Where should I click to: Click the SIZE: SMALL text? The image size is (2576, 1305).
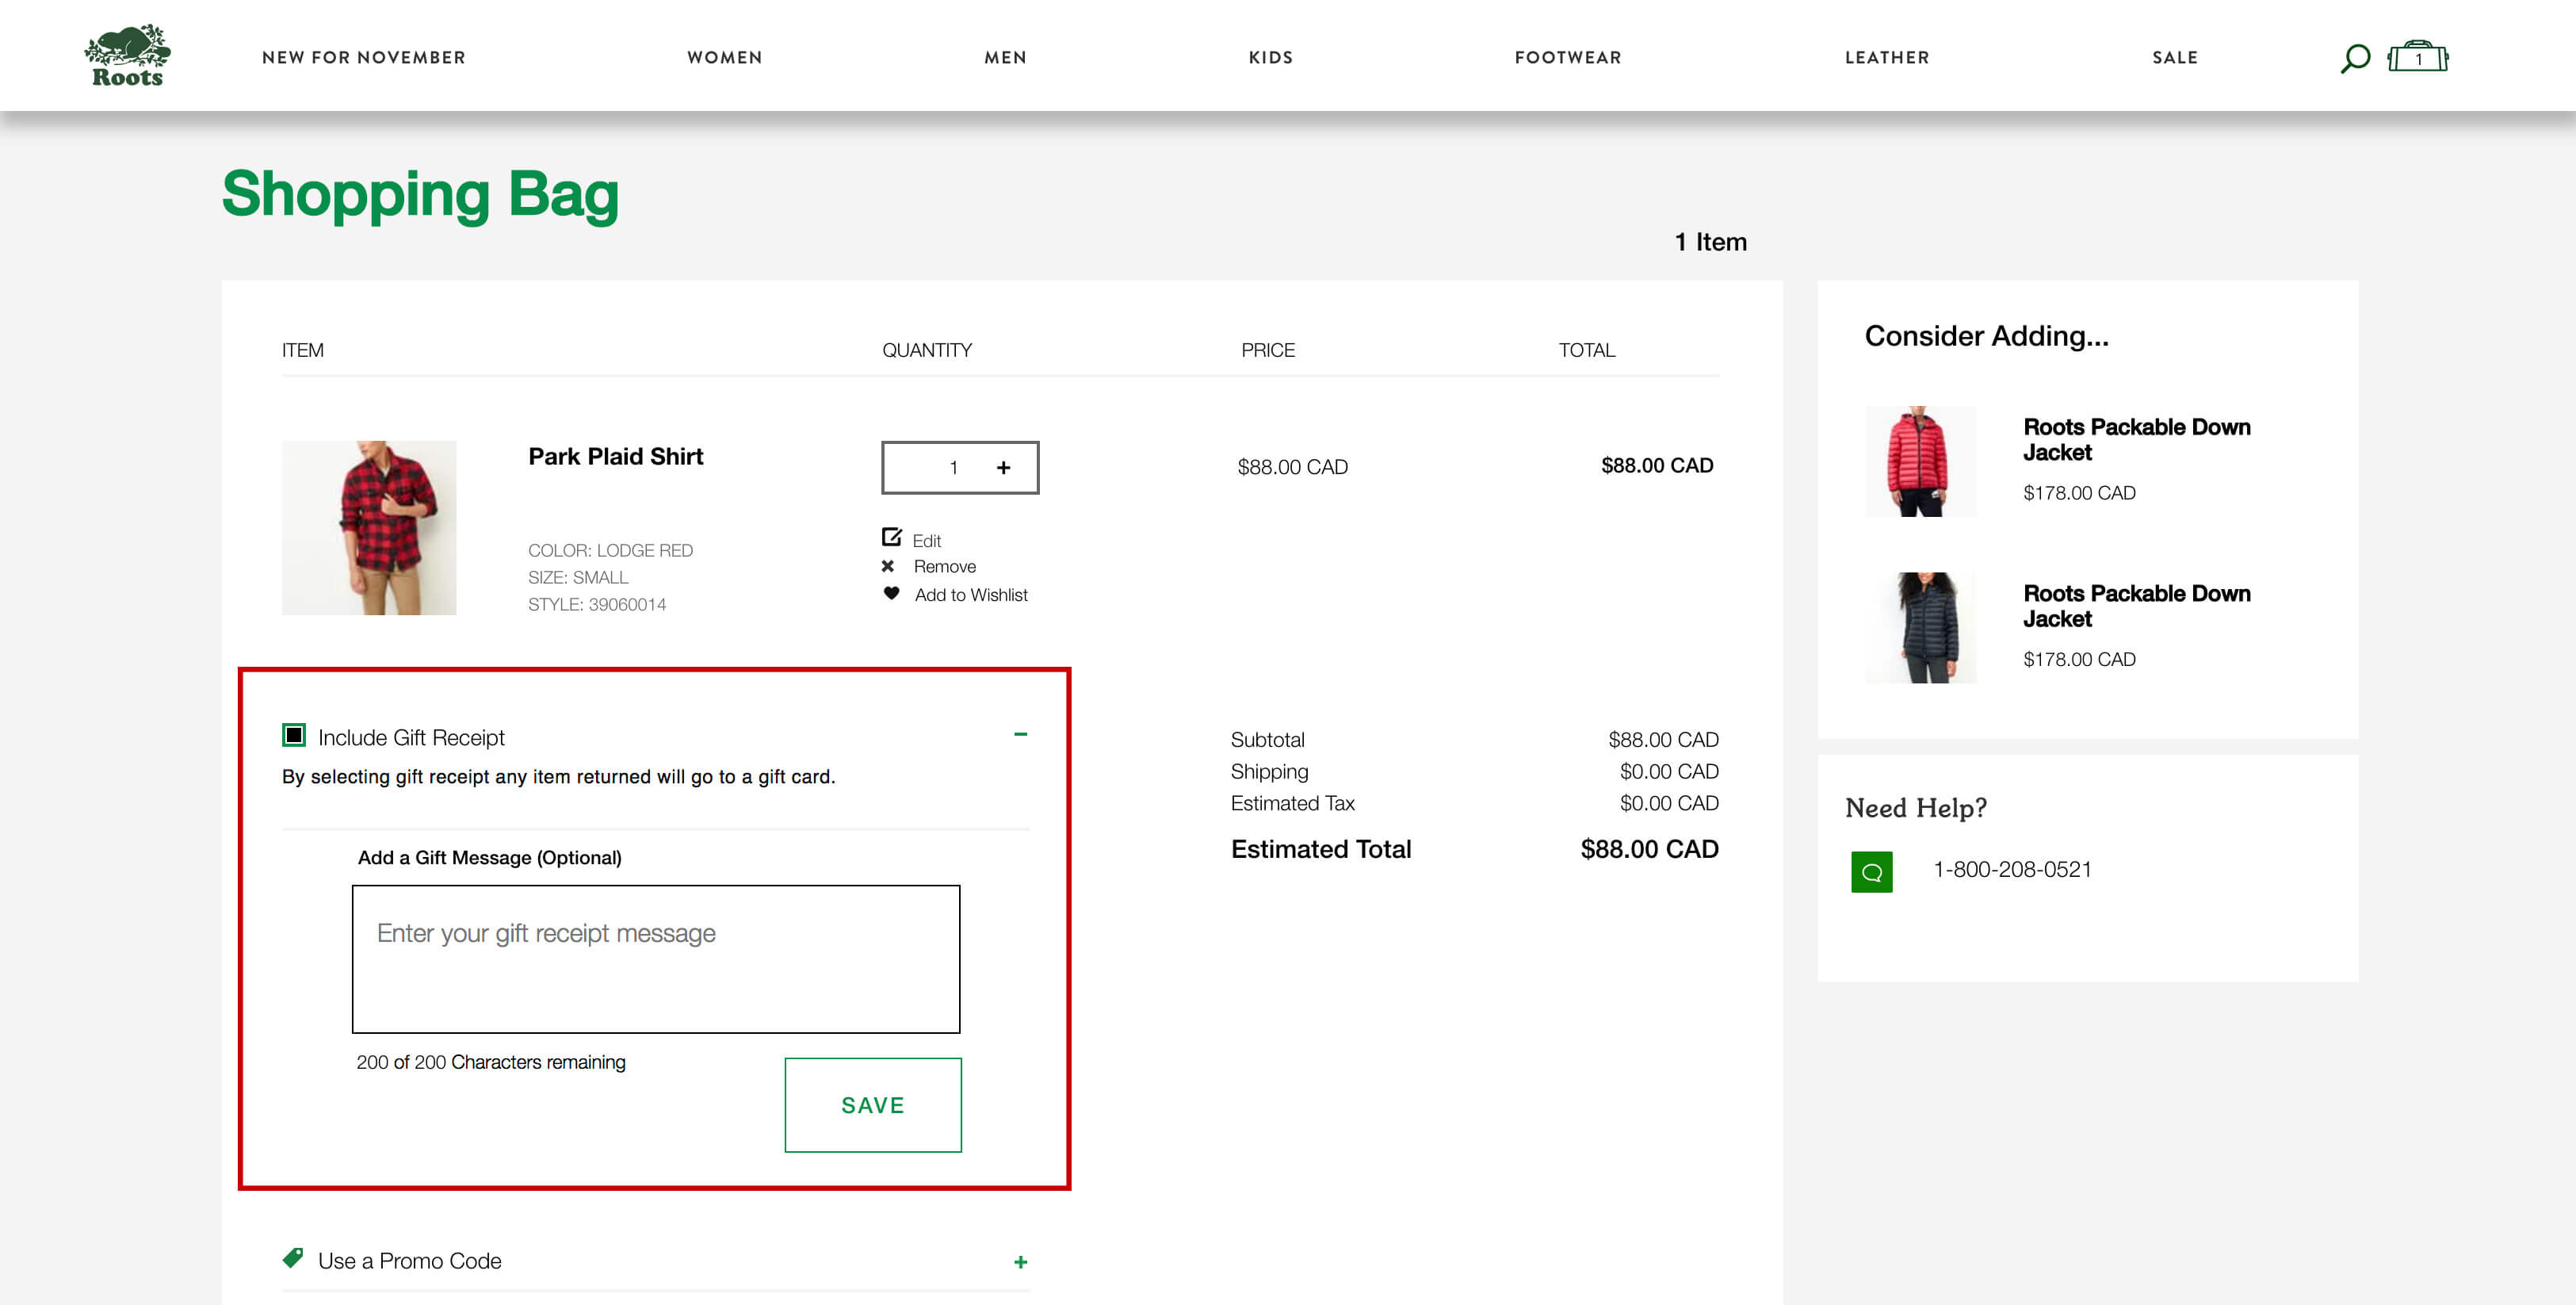578,577
